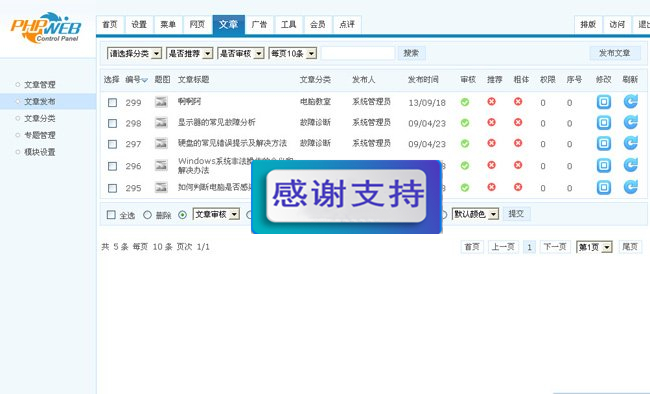Click the 搜索 search button
650x394 pixels.
coord(411,53)
